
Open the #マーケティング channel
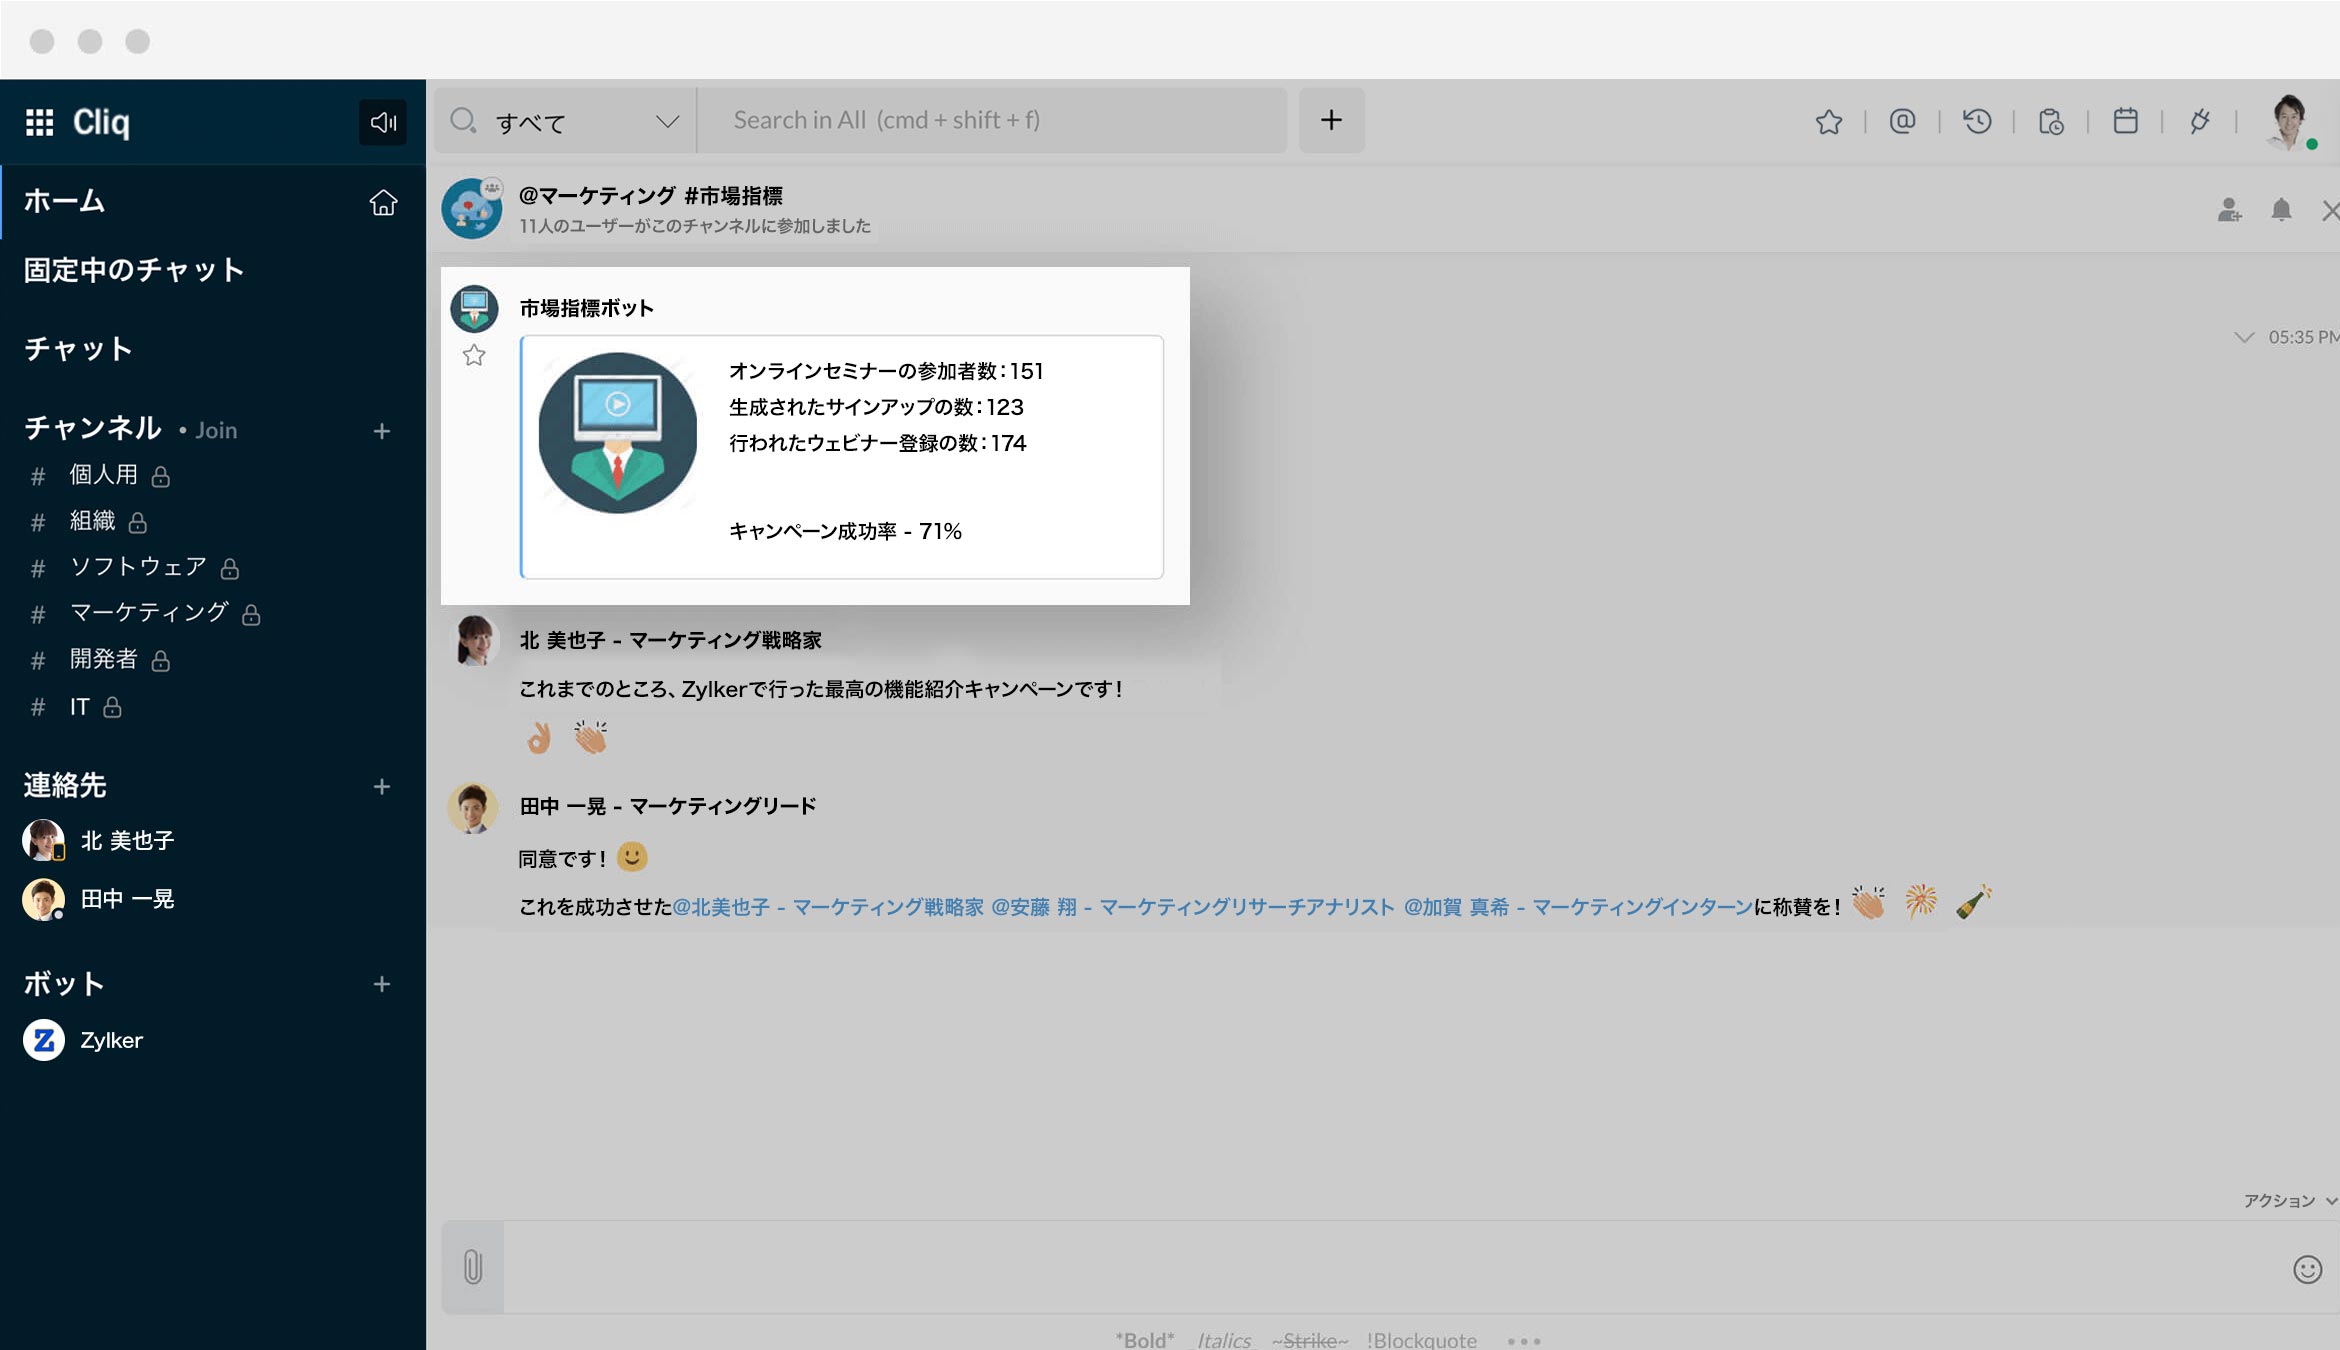click(149, 613)
